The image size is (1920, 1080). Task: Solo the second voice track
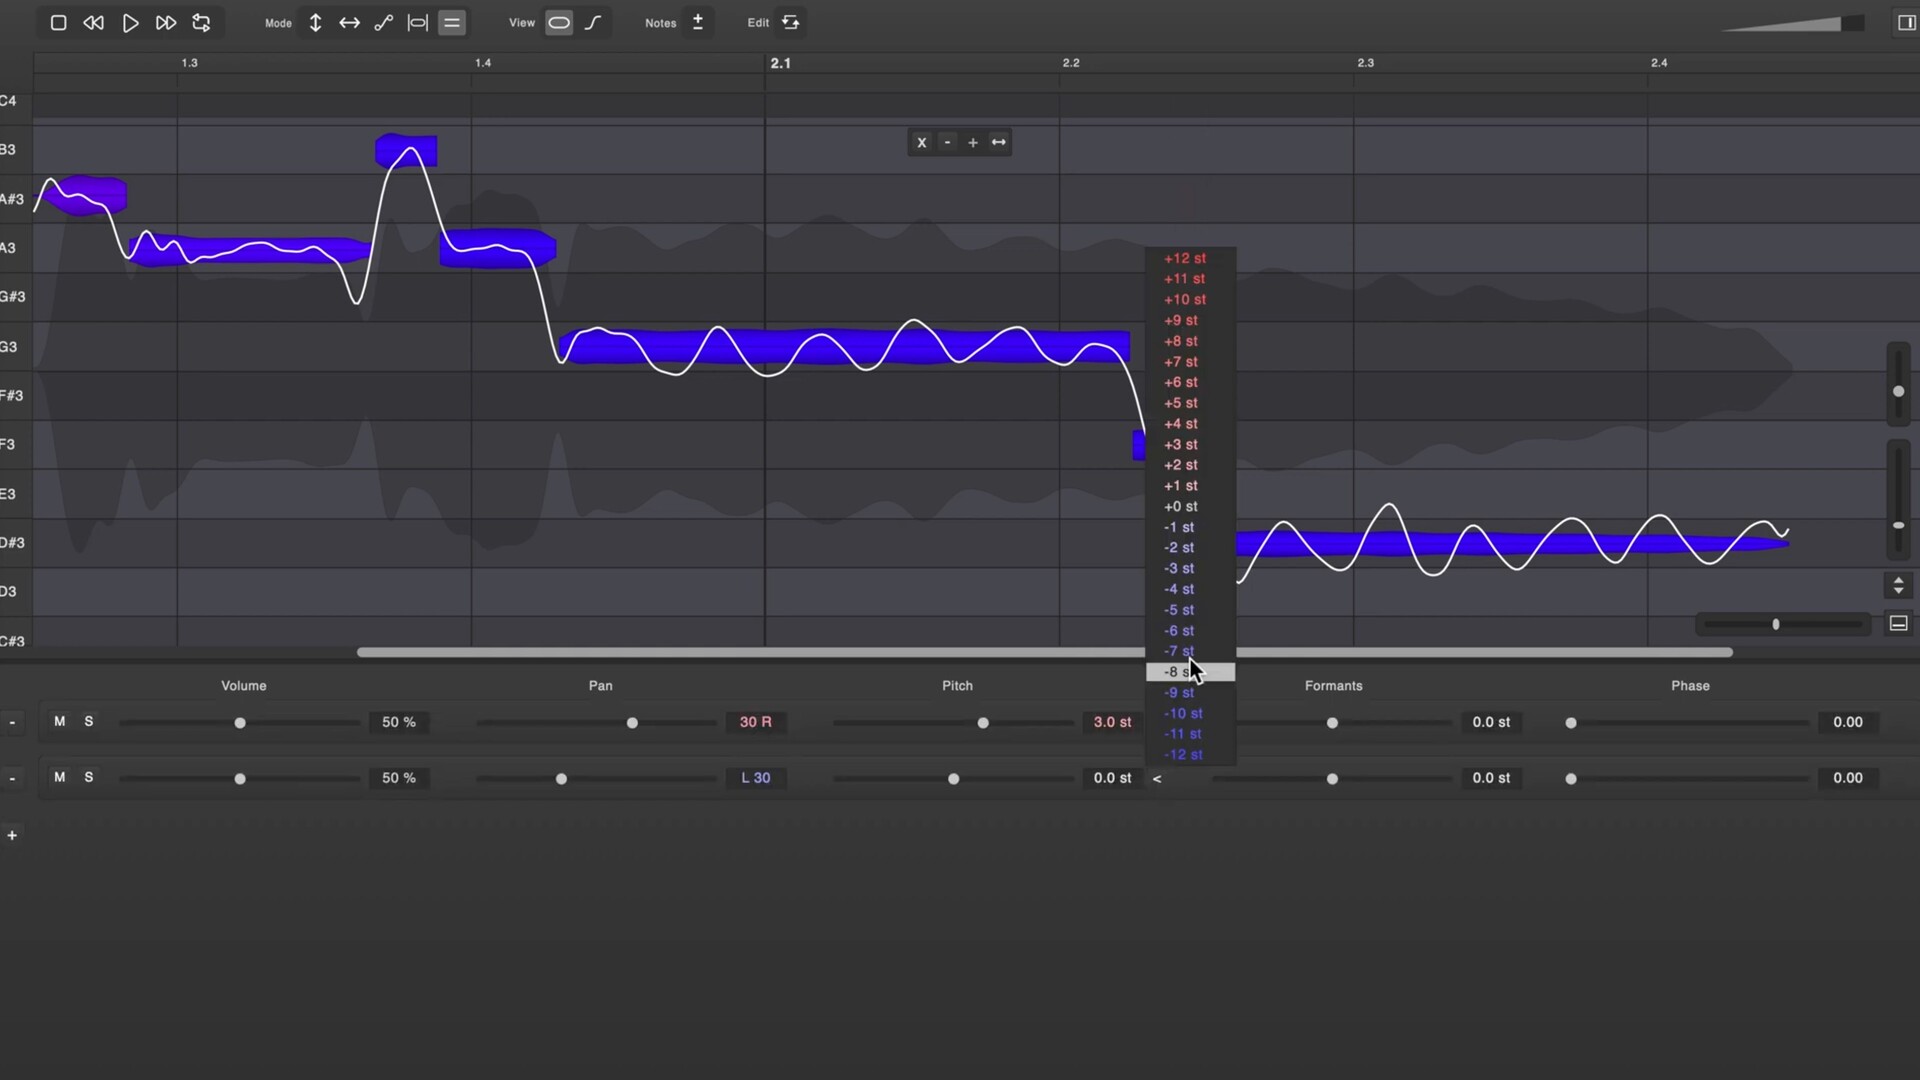(x=88, y=777)
